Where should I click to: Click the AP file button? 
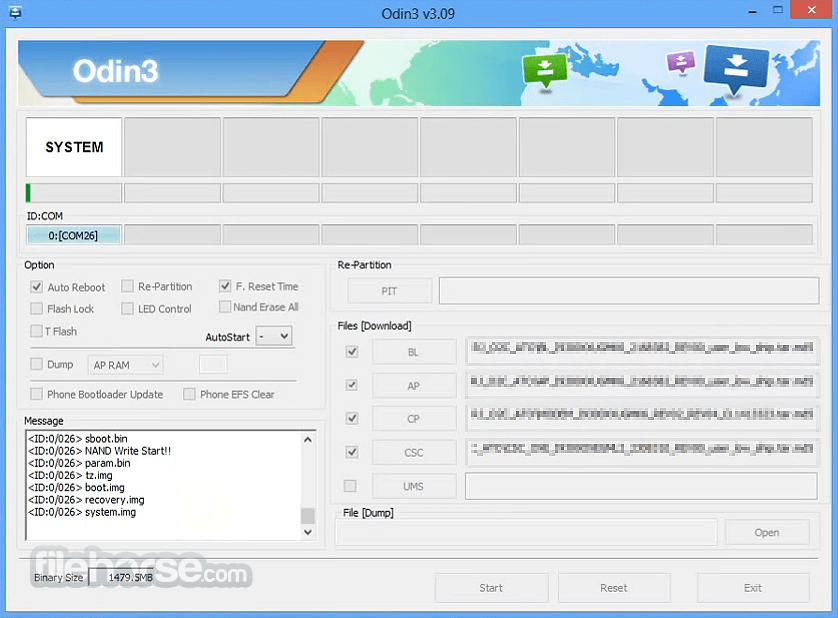click(413, 385)
